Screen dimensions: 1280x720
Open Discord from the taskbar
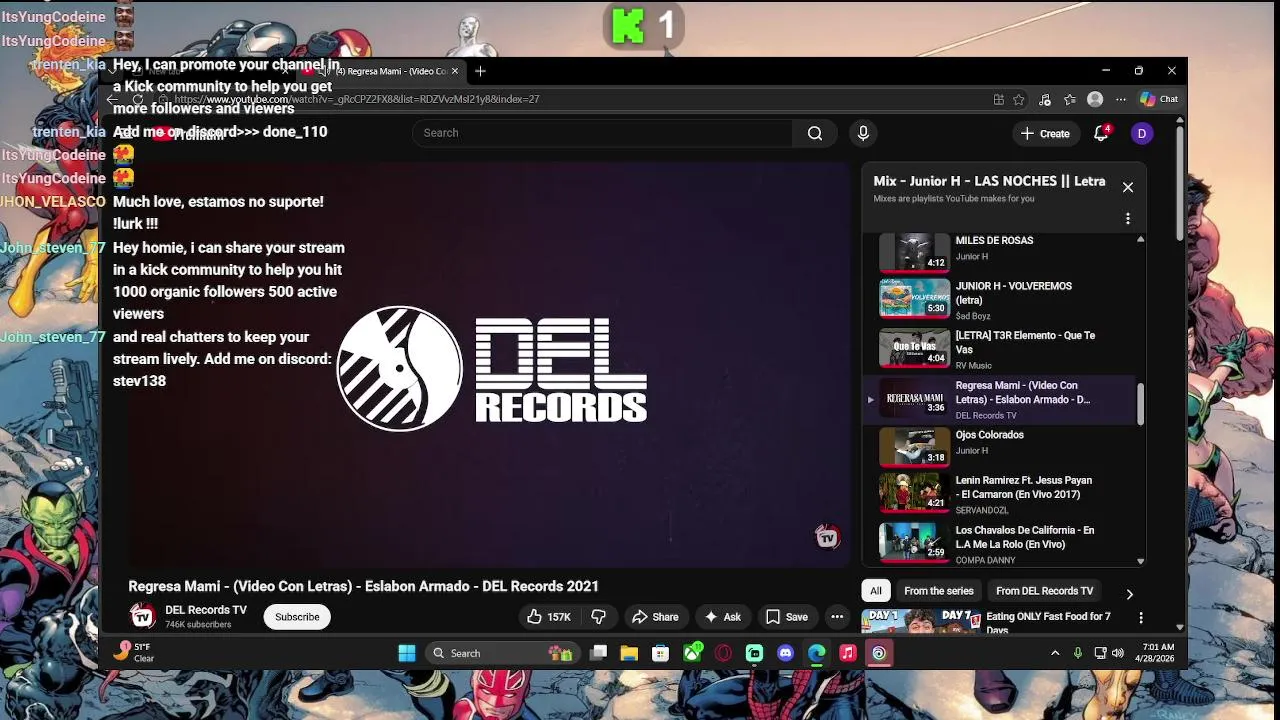click(x=785, y=653)
